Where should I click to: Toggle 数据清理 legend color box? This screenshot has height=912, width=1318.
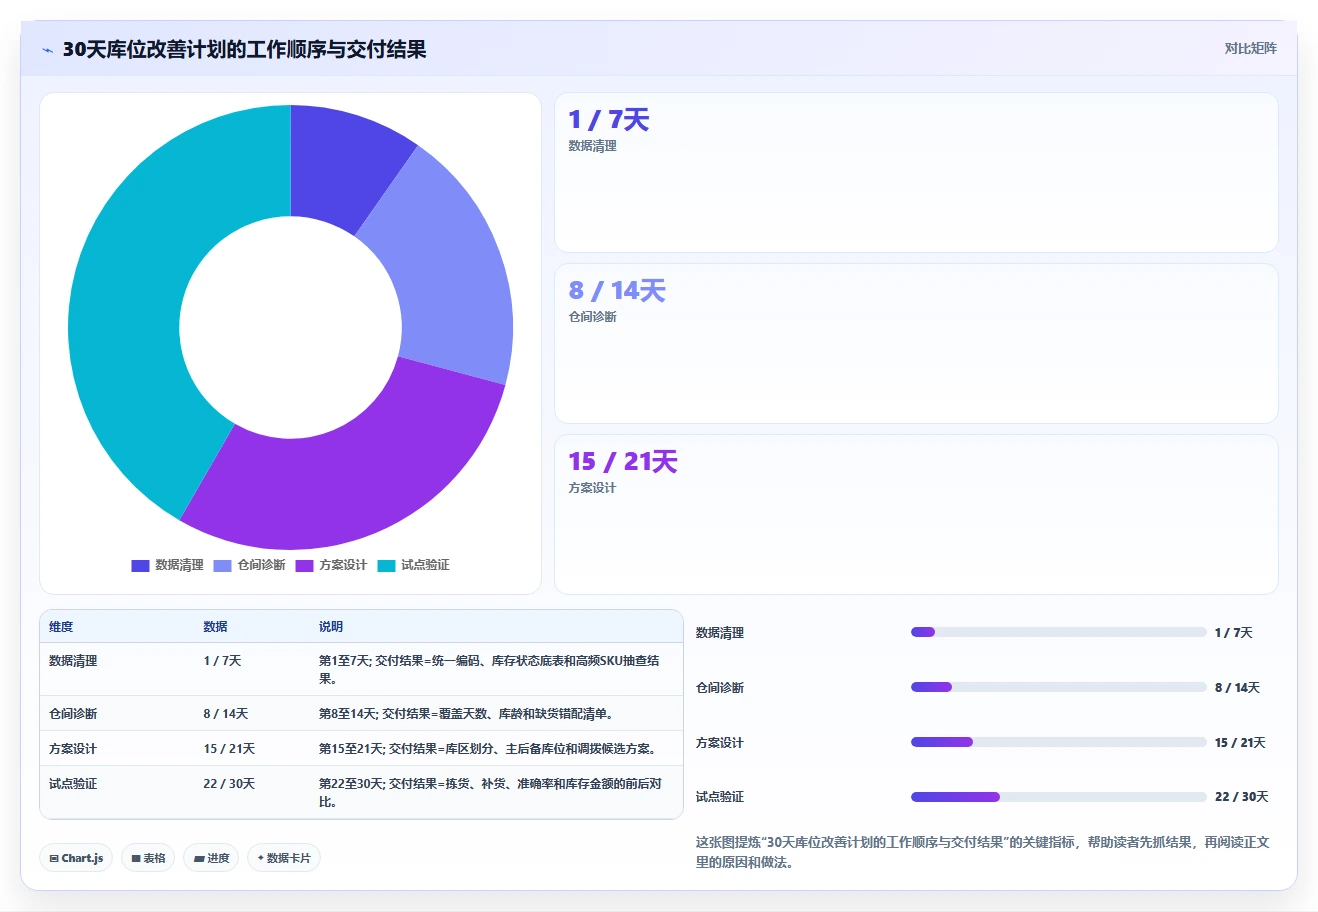(140, 566)
